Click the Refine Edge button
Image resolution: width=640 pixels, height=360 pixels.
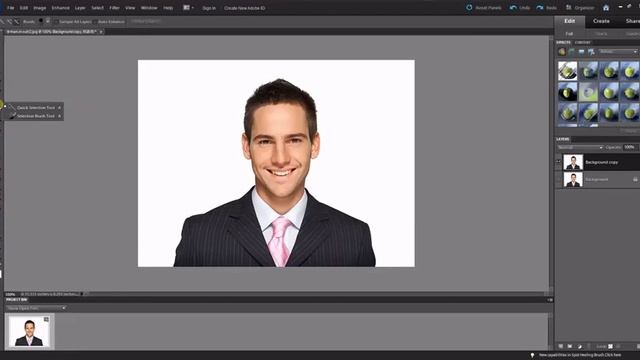click(x=146, y=21)
